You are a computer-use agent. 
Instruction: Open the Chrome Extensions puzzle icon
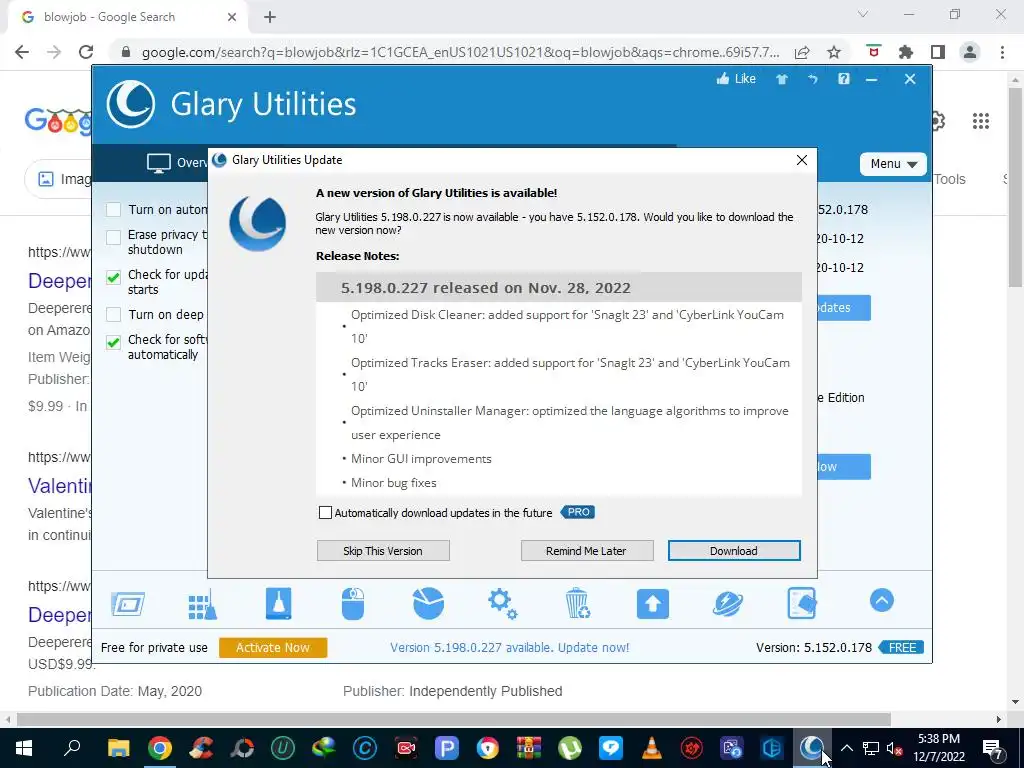pos(905,52)
